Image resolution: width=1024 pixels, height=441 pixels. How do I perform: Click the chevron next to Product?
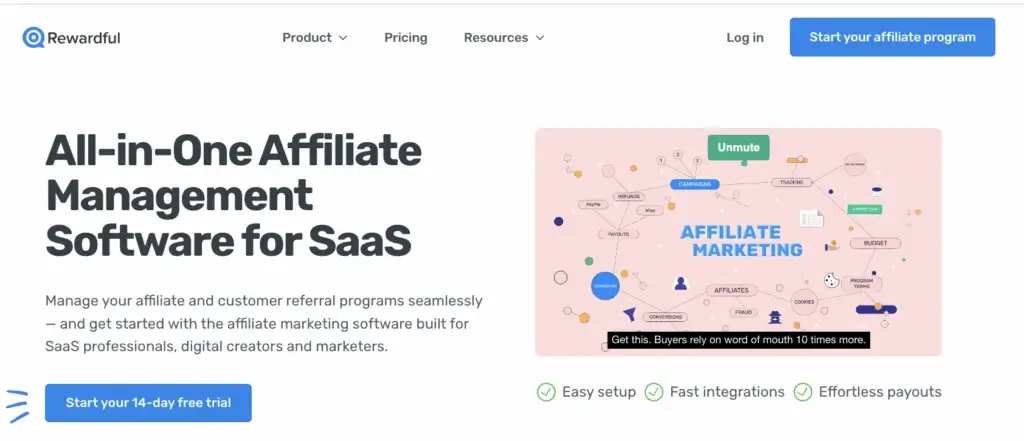tap(343, 39)
